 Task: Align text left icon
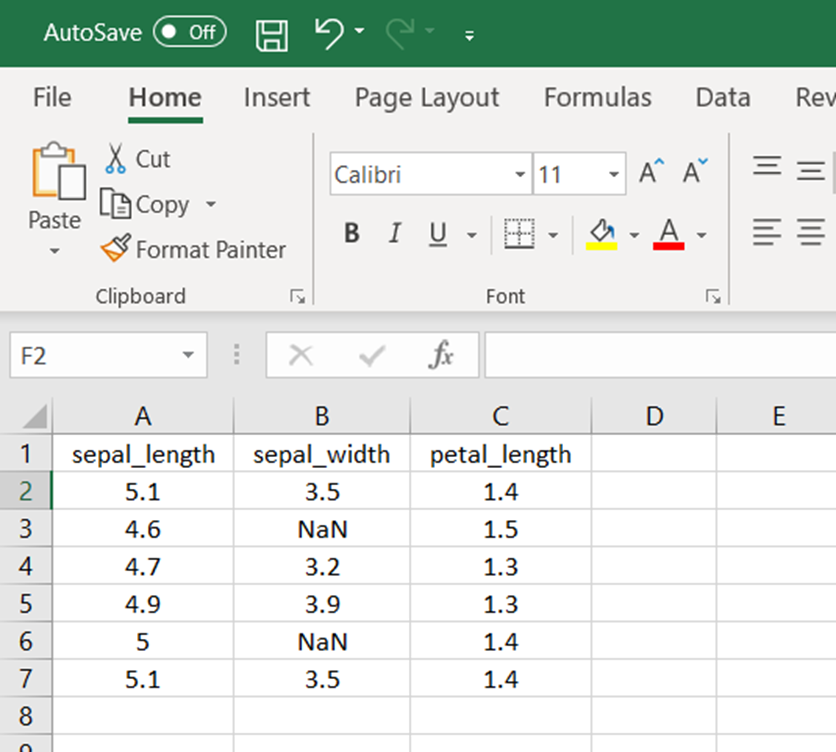point(767,232)
